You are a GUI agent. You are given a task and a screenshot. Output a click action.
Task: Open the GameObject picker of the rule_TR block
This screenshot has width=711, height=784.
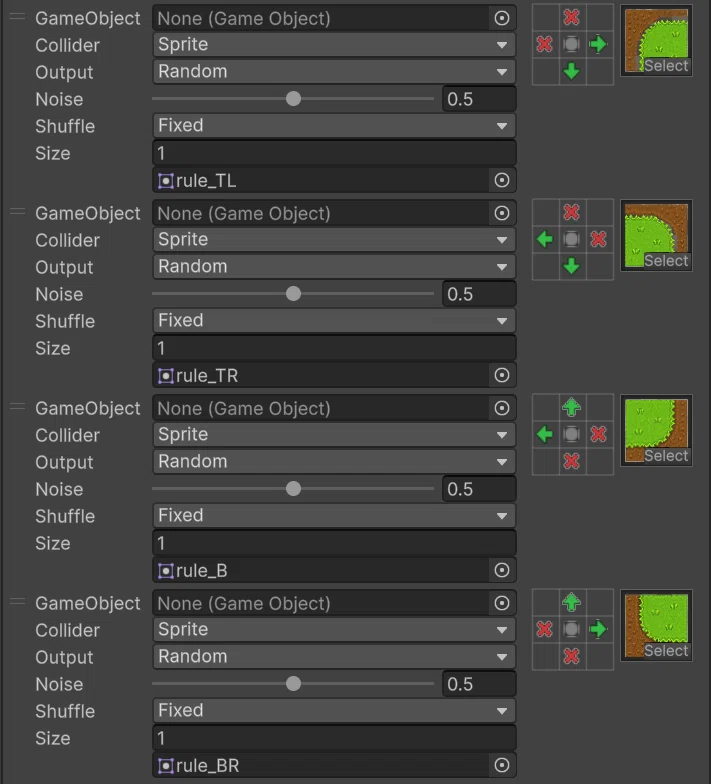pyautogui.click(x=502, y=214)
